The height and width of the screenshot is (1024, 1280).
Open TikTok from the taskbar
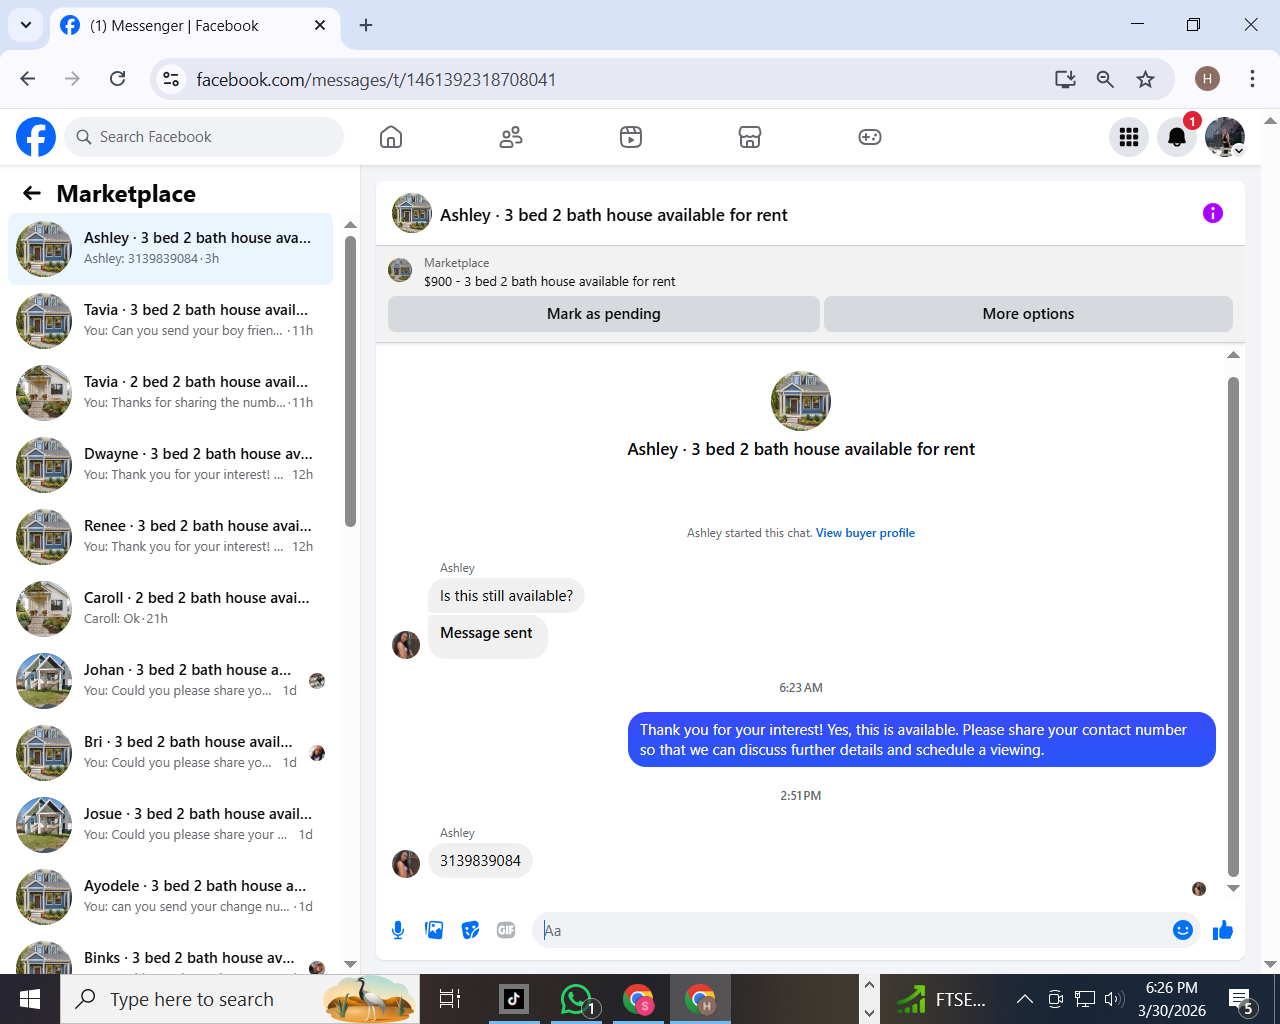[514, 999]
